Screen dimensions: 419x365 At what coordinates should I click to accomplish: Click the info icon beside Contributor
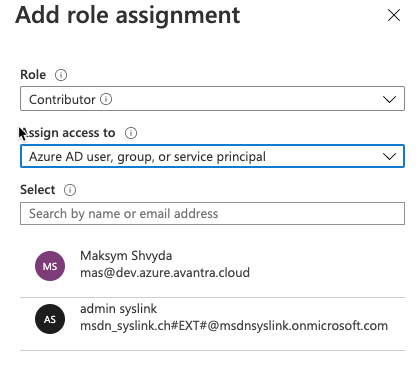pos(106,99)
